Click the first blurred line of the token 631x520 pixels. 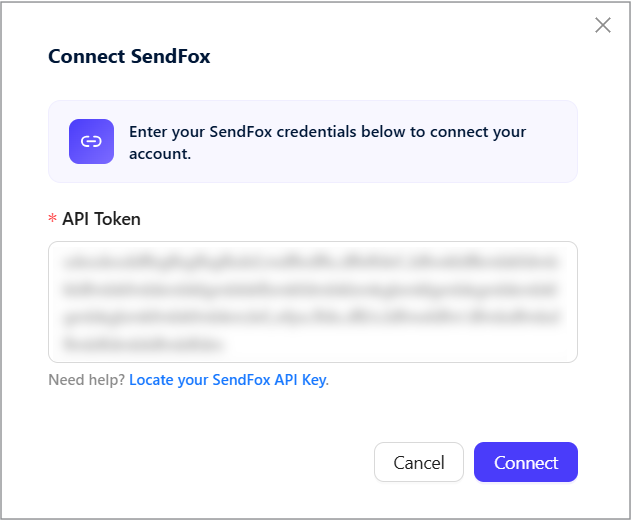pyautogui.click(x=311, y=262)
